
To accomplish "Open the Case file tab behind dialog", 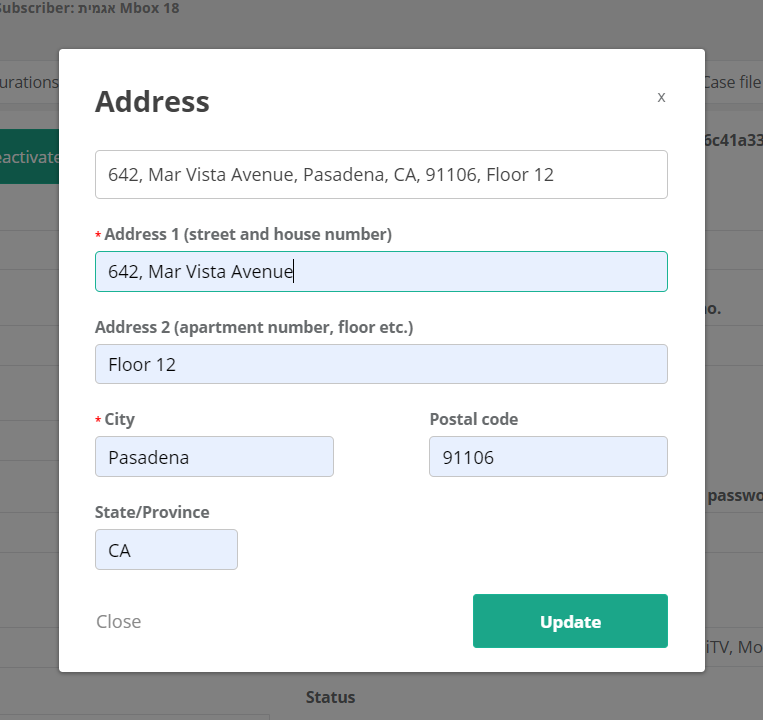I will 733,82.
